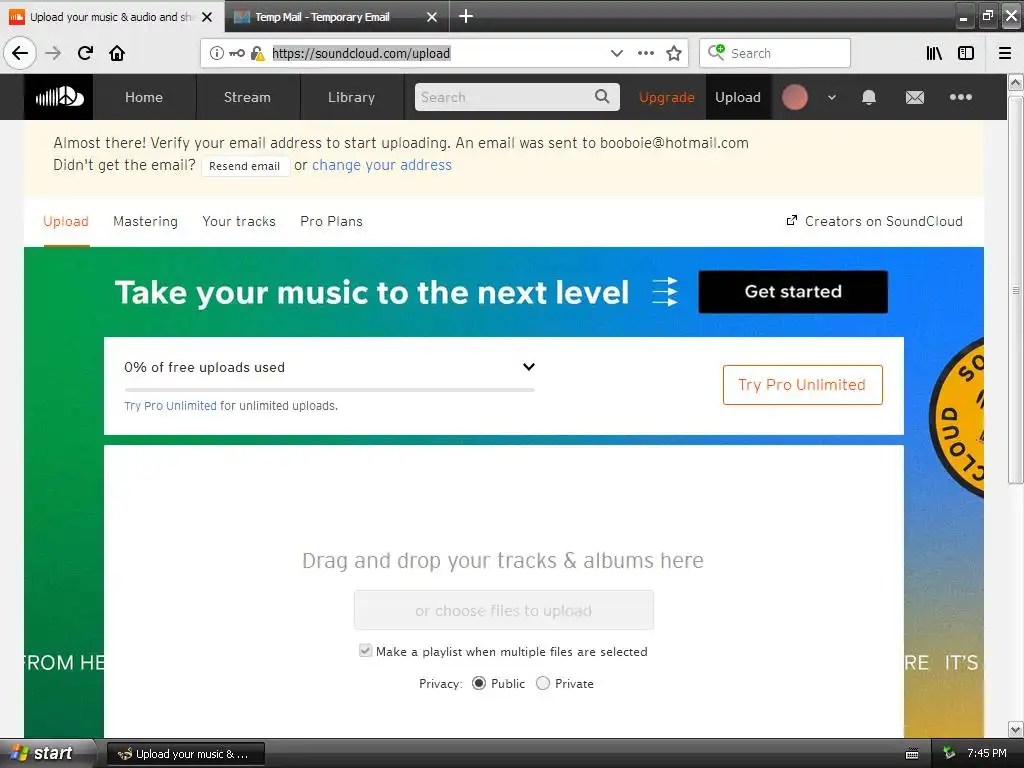1024x768 pixels.
Task: Select the Public privacy radio button
Action: (479, 683)
